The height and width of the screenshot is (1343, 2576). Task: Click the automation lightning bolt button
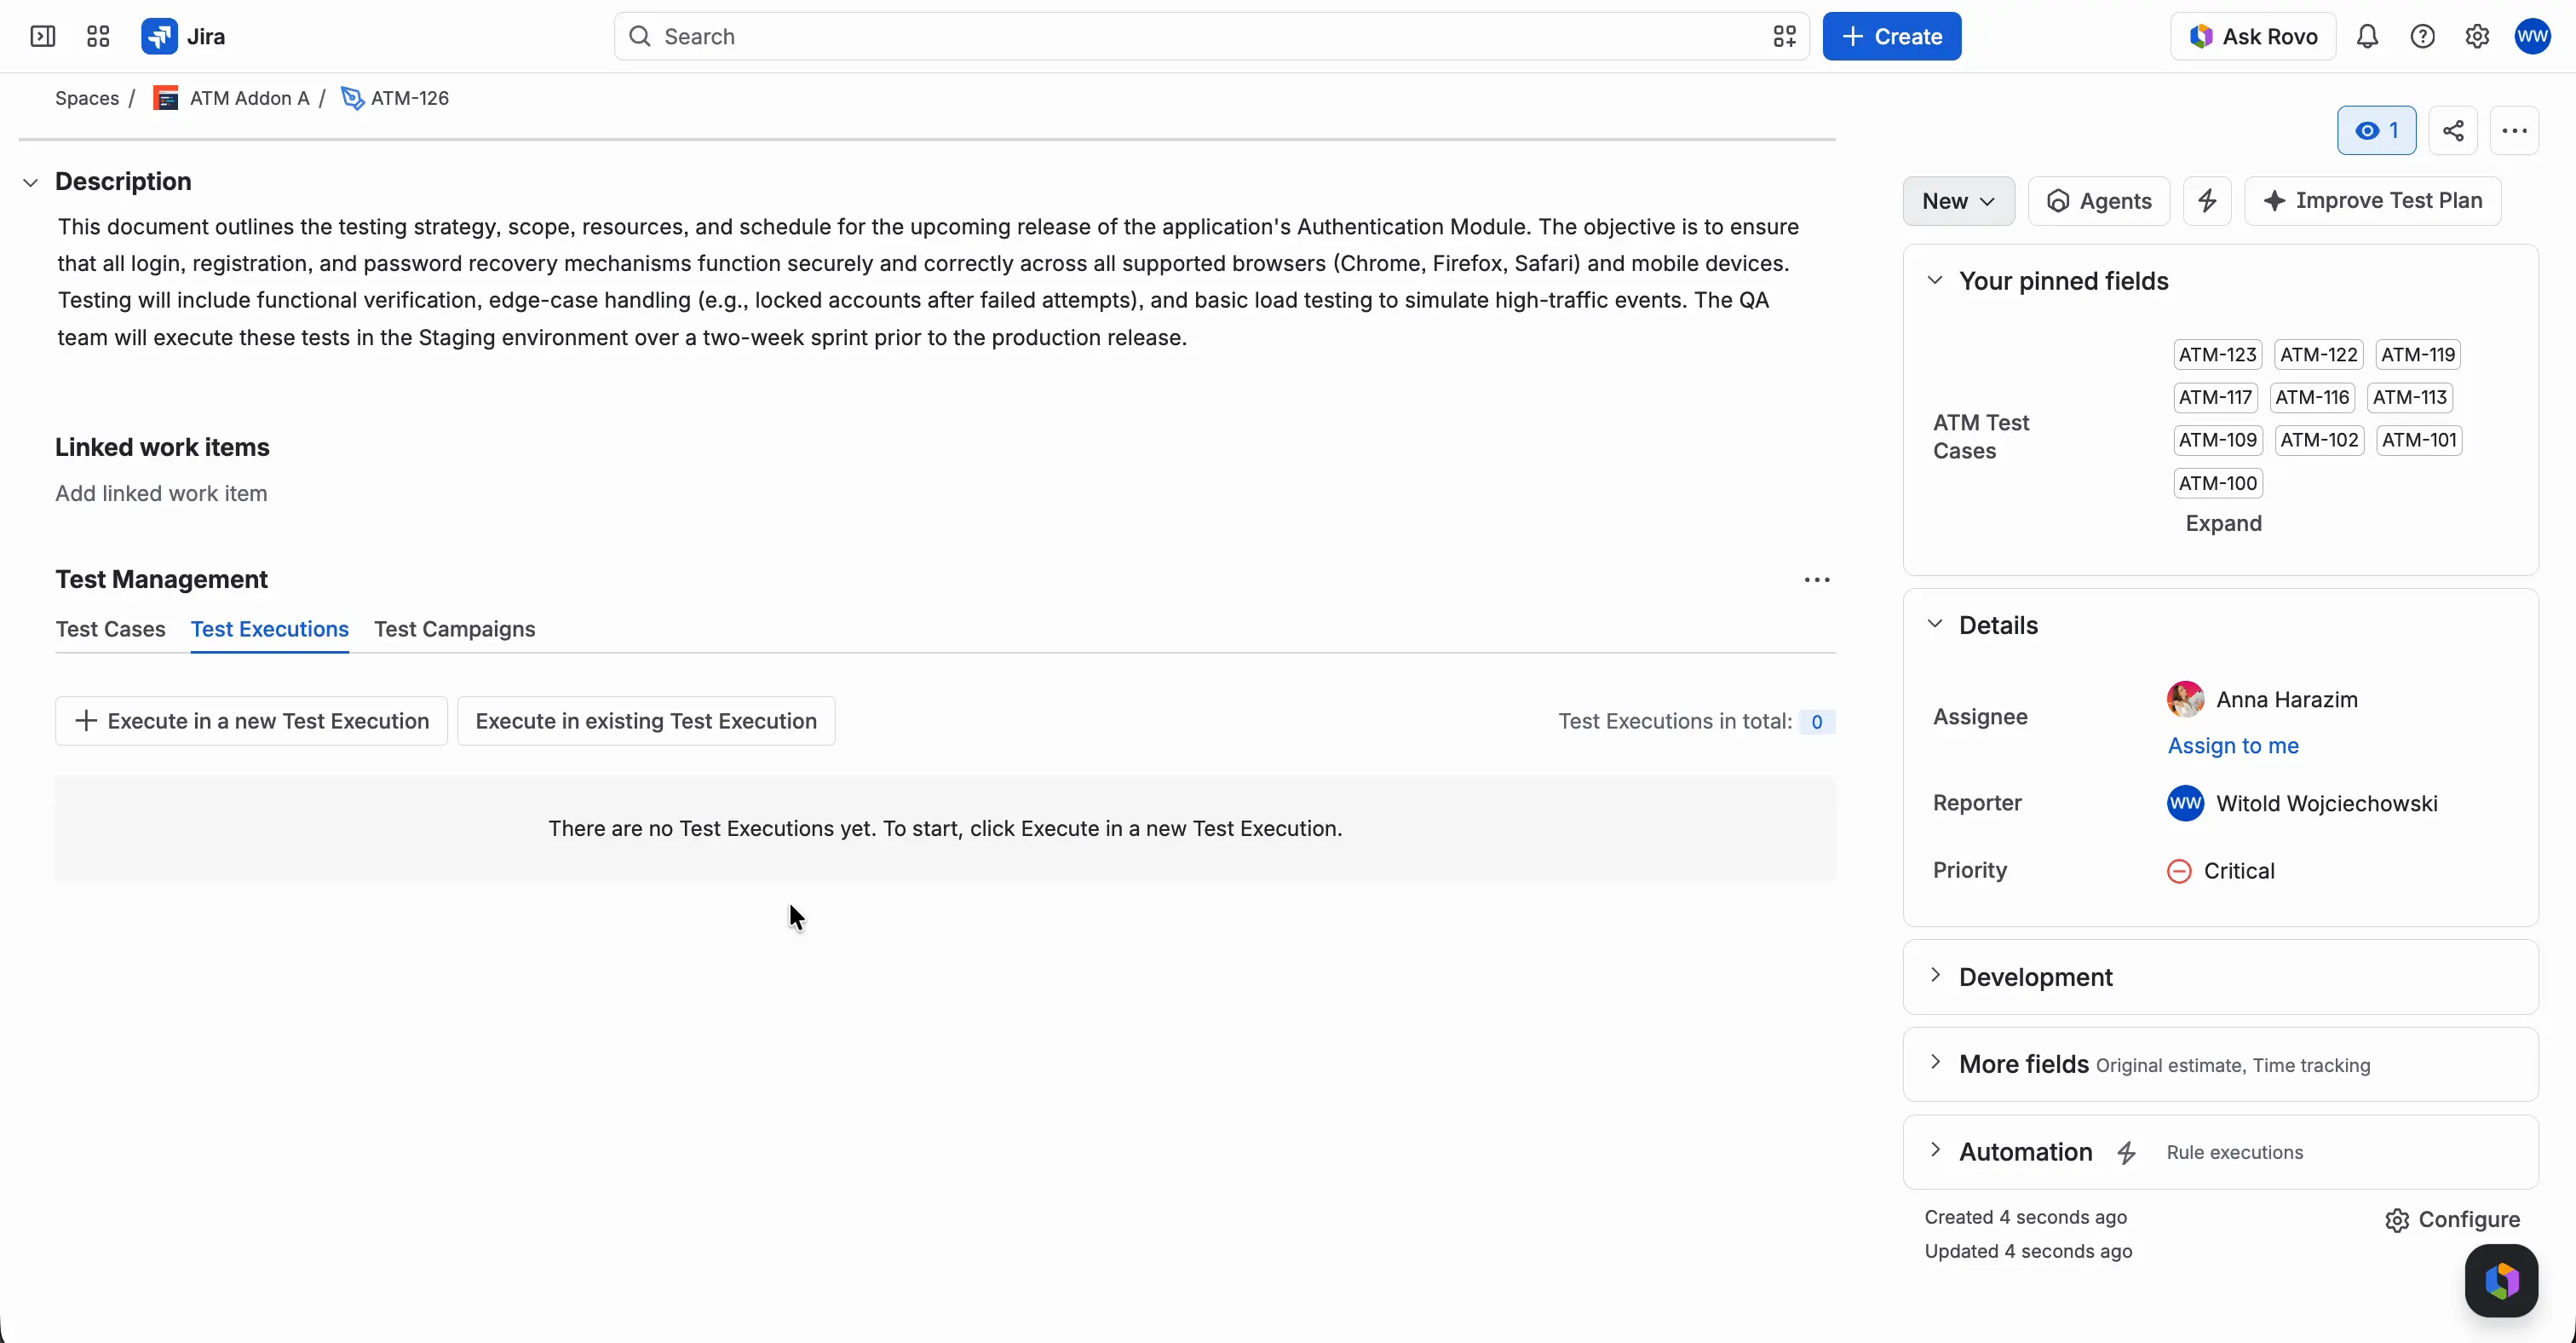point(2207,201)
